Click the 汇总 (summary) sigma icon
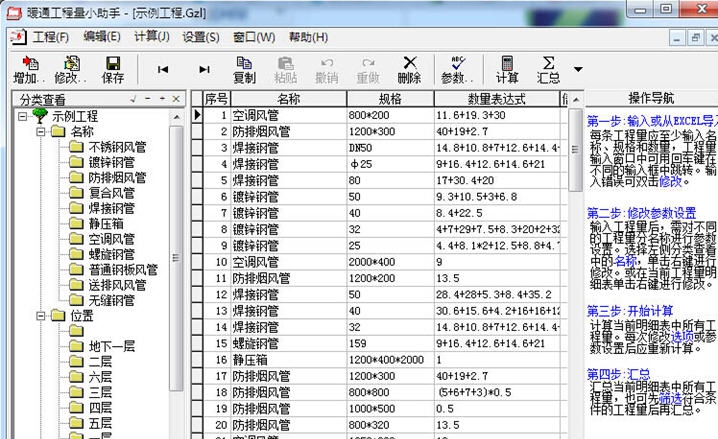This screenshot has width=718, height=439. [548, 70]
